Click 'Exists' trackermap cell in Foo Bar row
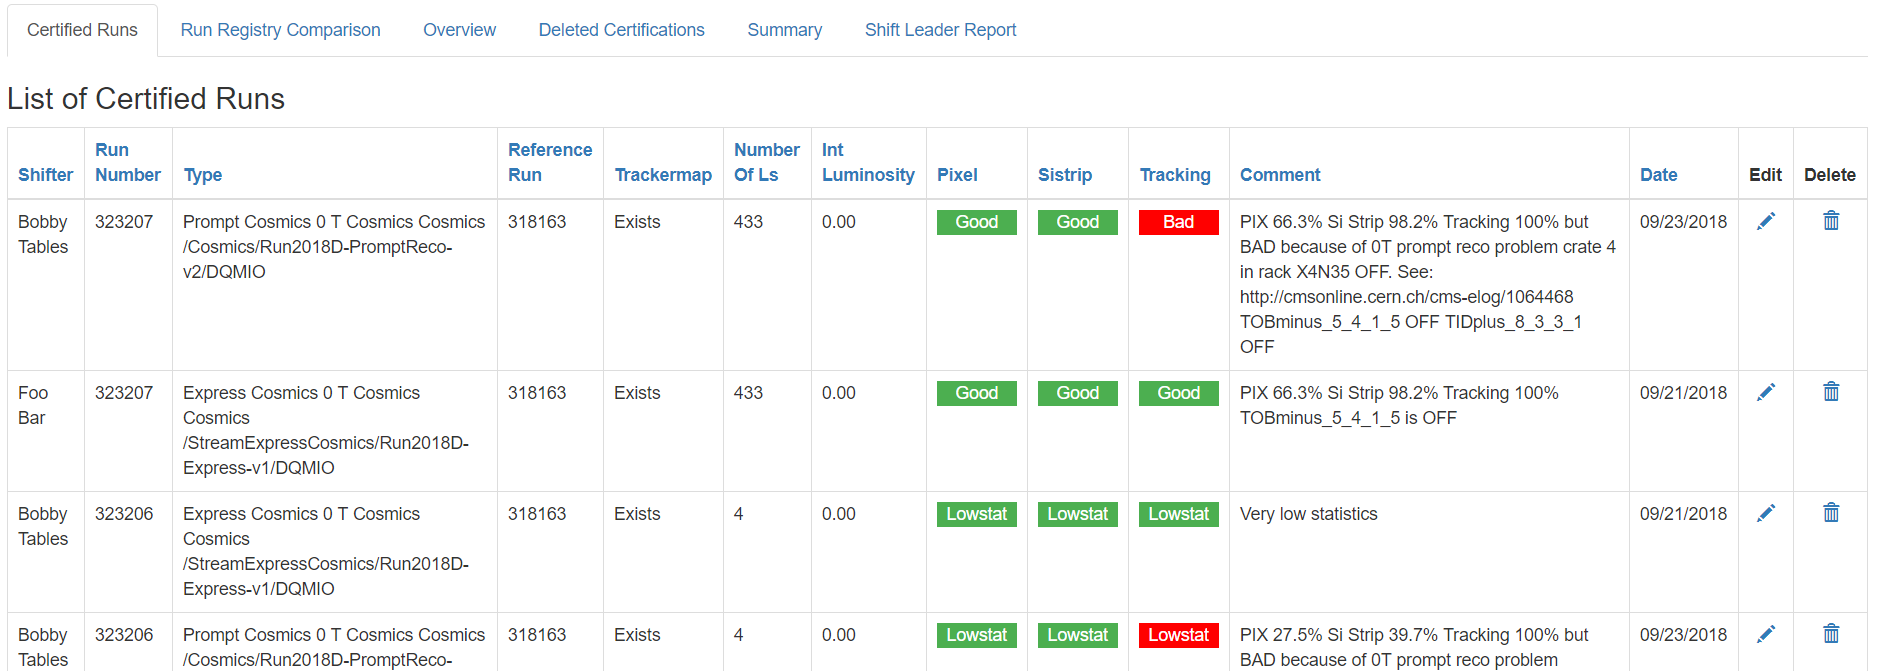 tap(637, 393)
